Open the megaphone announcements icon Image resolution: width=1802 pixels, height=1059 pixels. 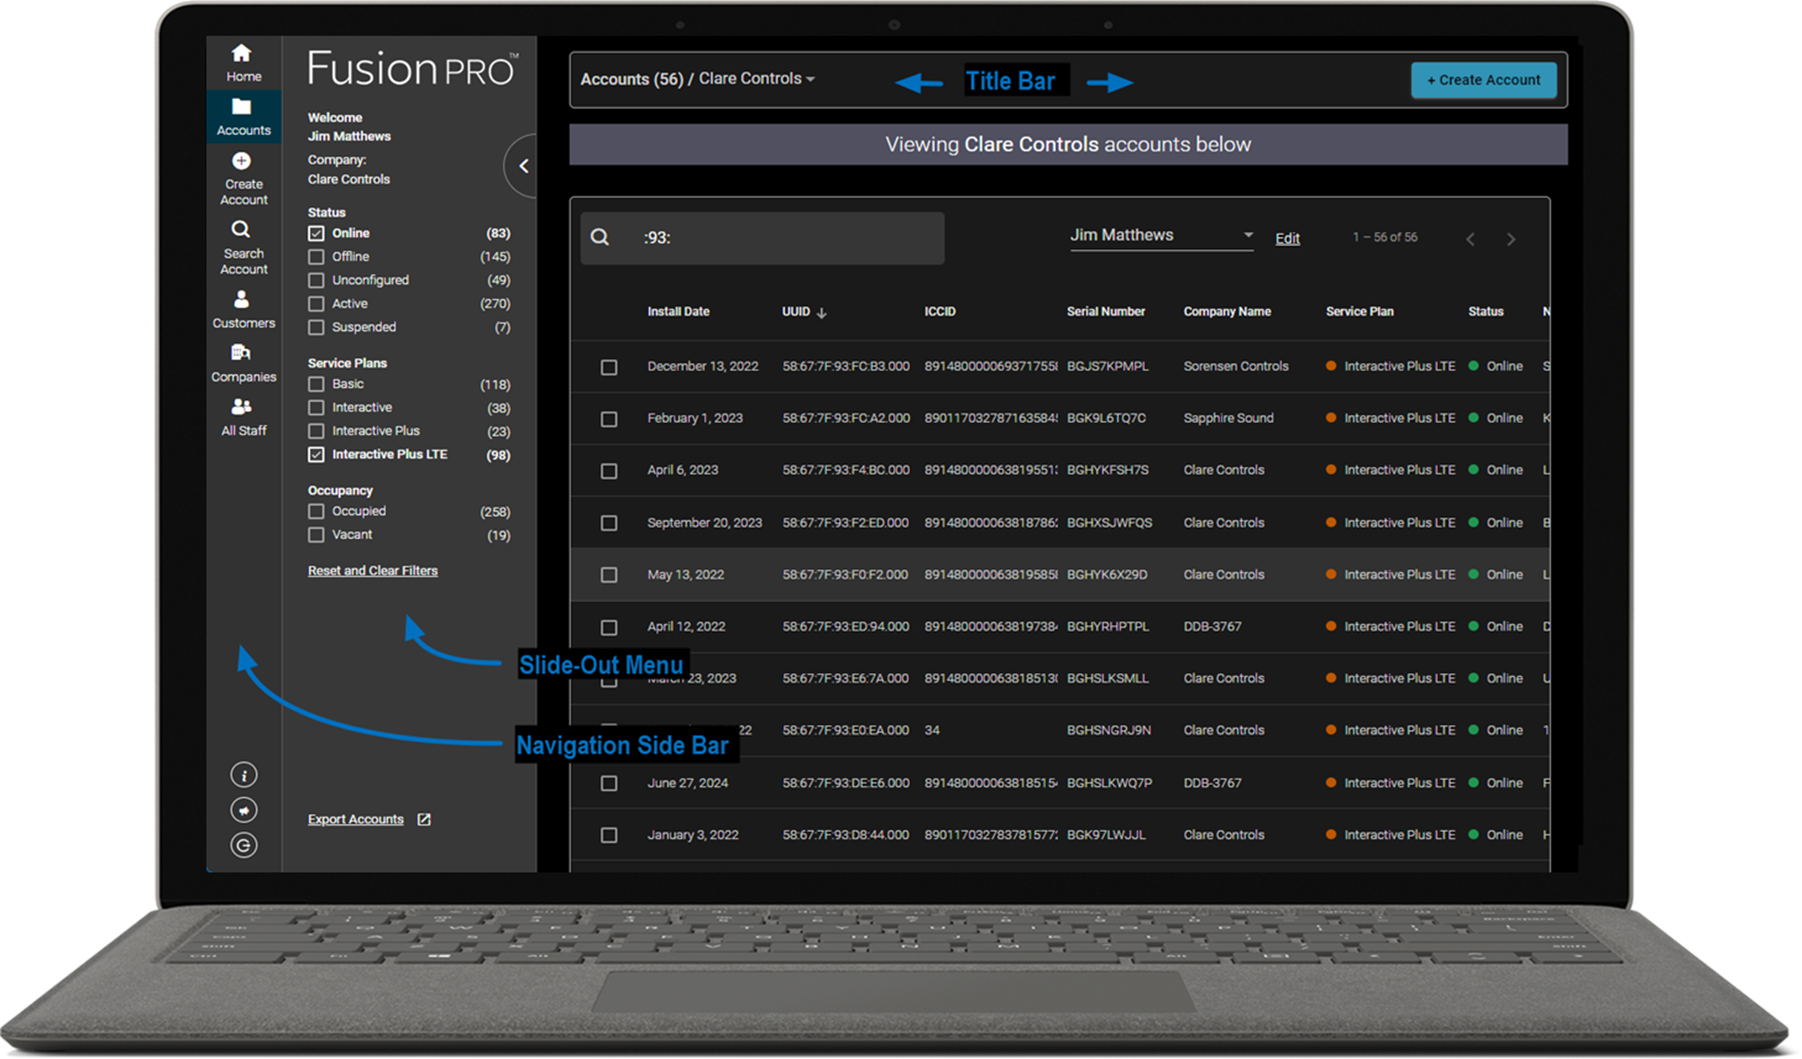[x=244, y=810]
